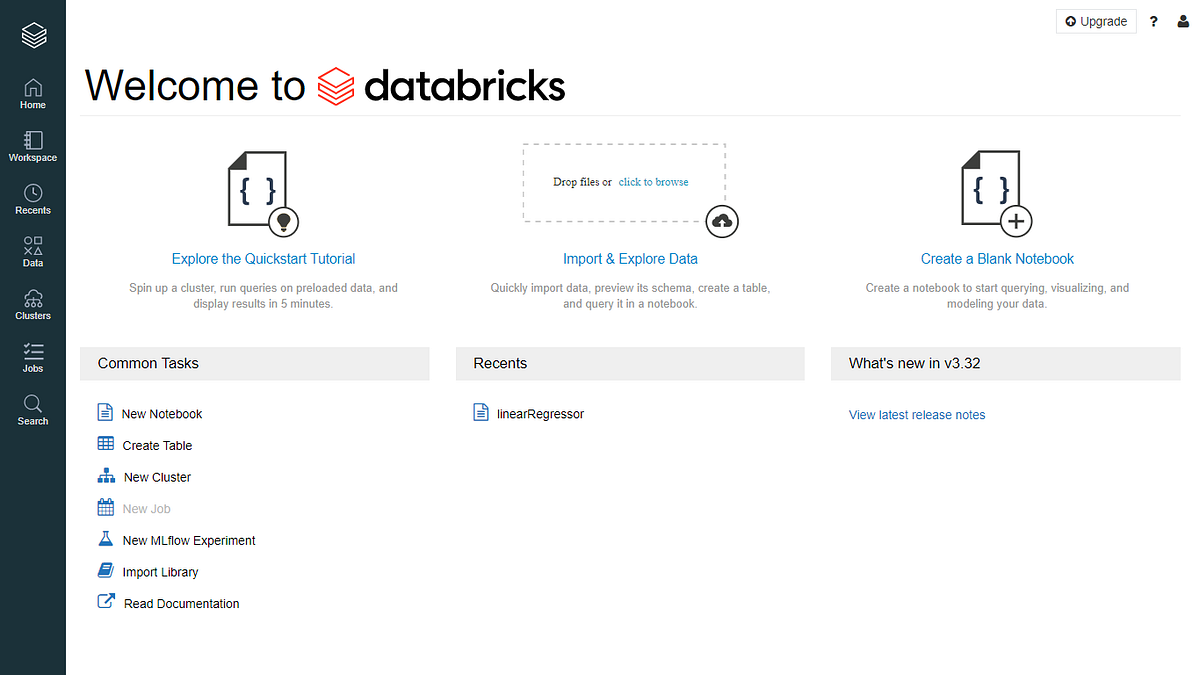Click the Databricks logo at sidebar top

pyautogui.click(x=33, y=33)
